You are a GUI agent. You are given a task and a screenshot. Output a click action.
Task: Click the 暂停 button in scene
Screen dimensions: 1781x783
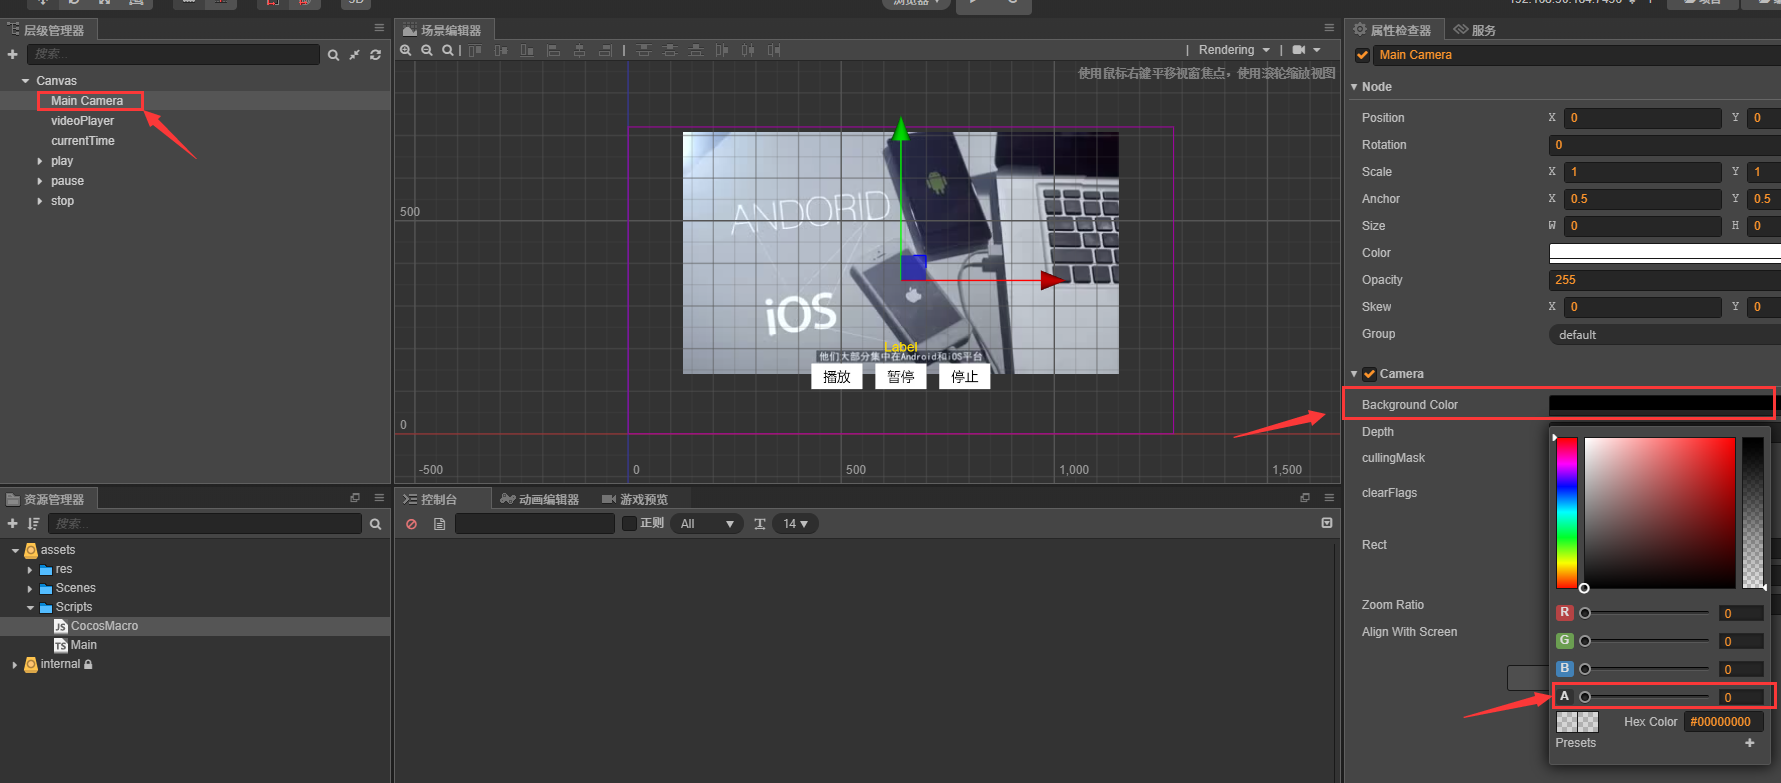901,377
